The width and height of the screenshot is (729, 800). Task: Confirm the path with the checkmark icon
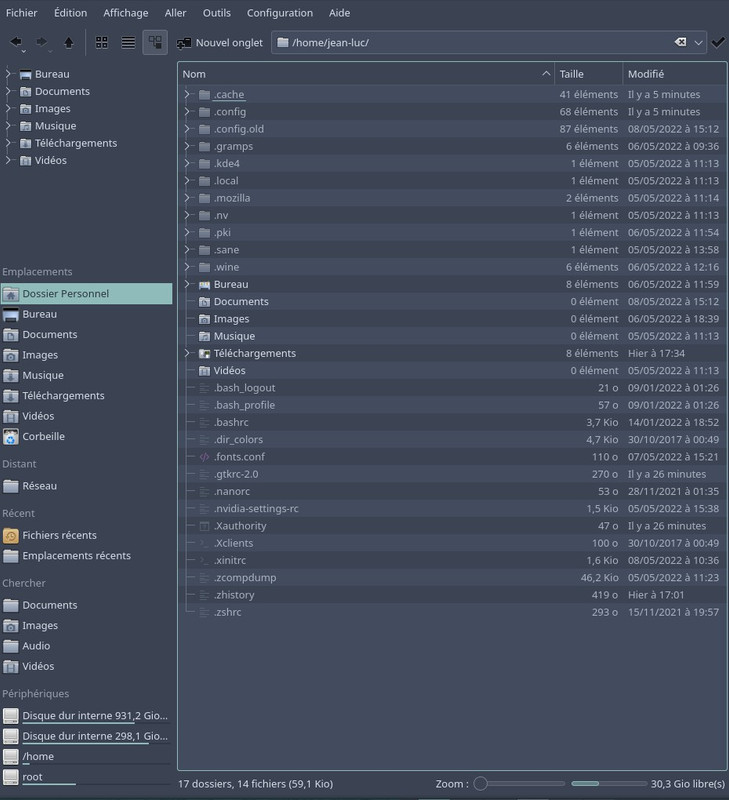click(718, 42)
